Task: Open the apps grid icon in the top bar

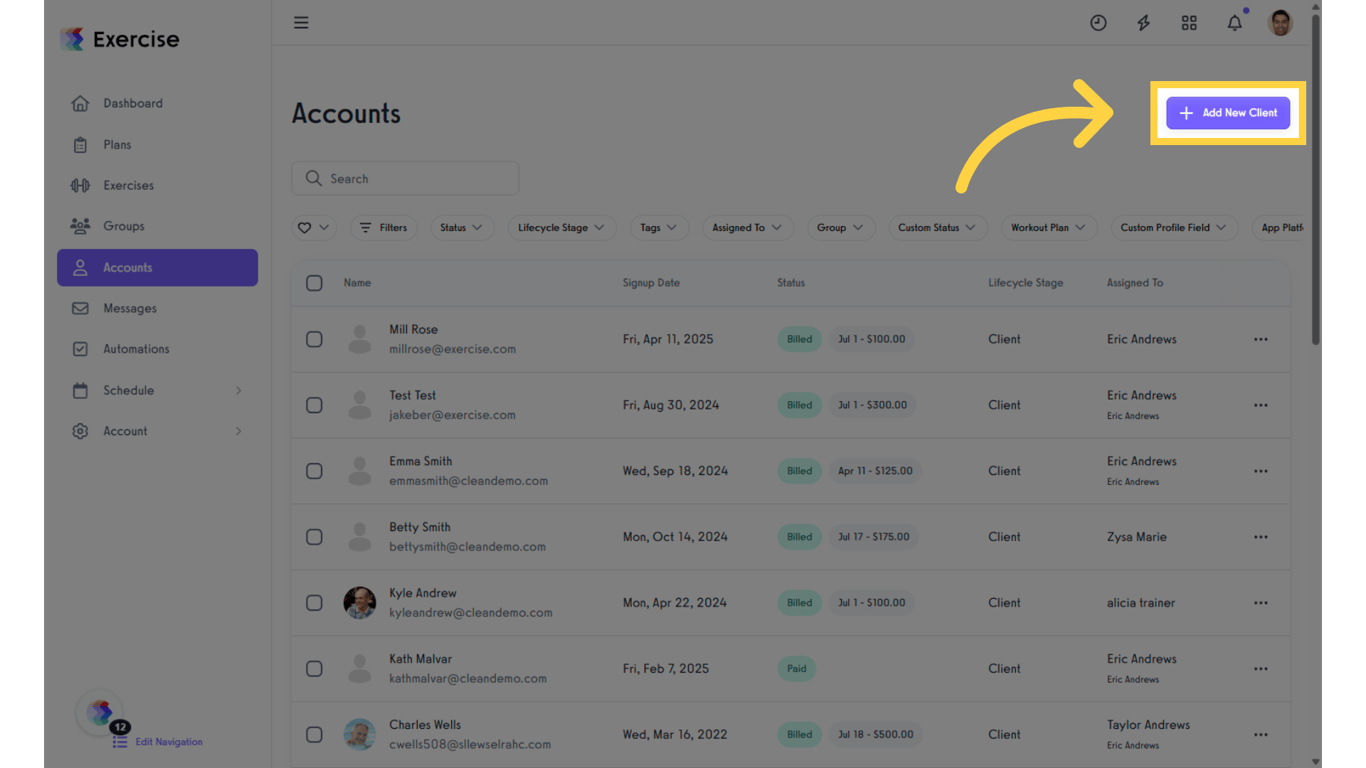Action: coord(1189,22)
